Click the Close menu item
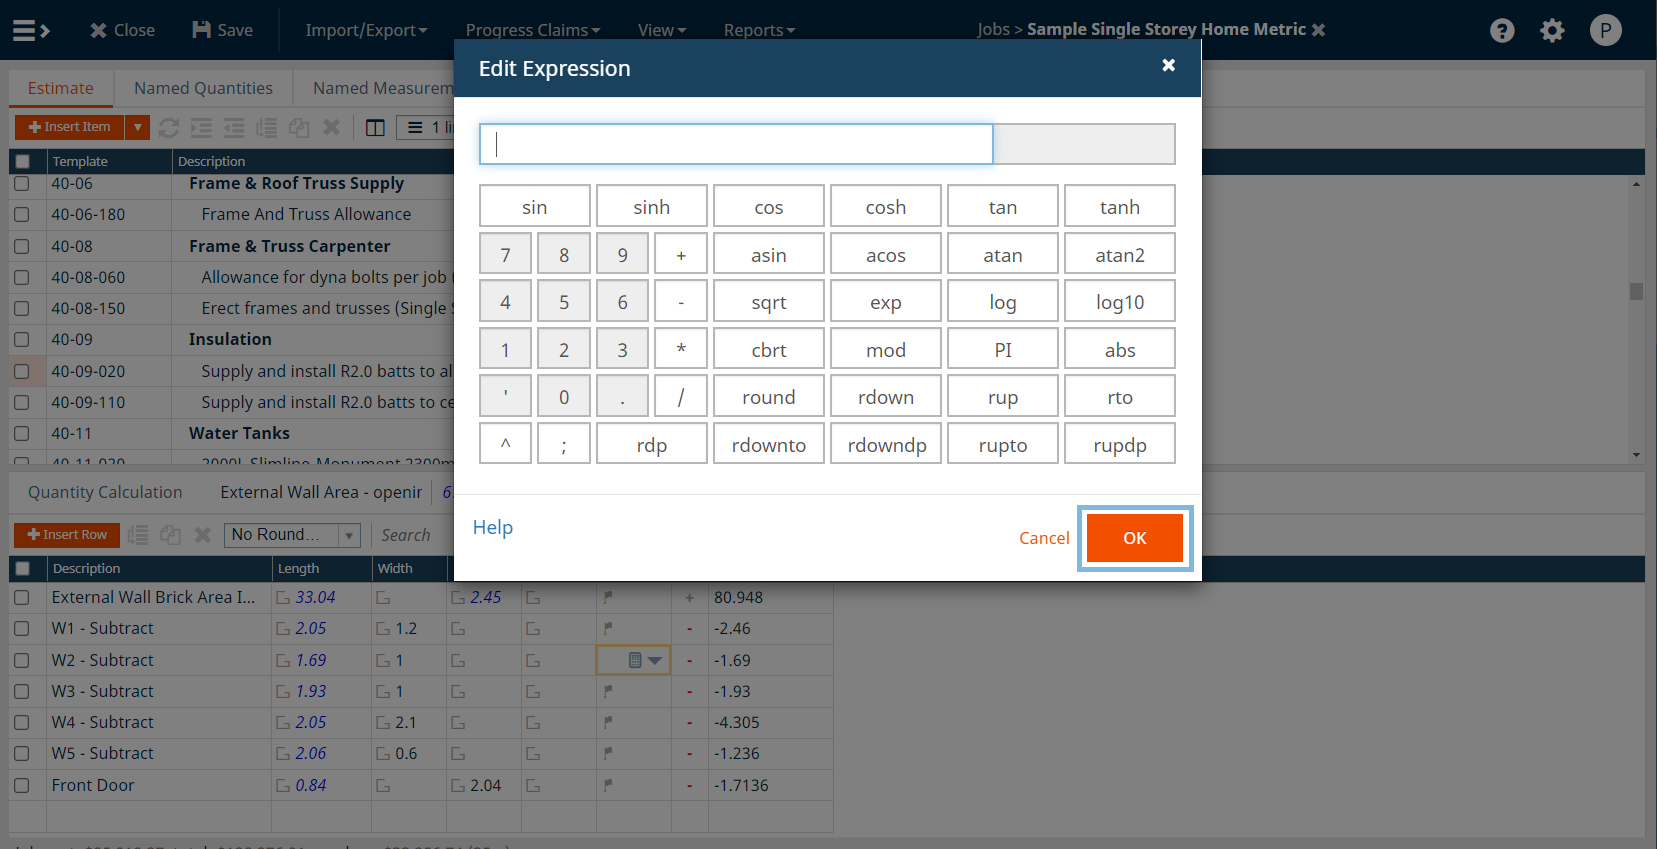 click(x=122, y=30)
